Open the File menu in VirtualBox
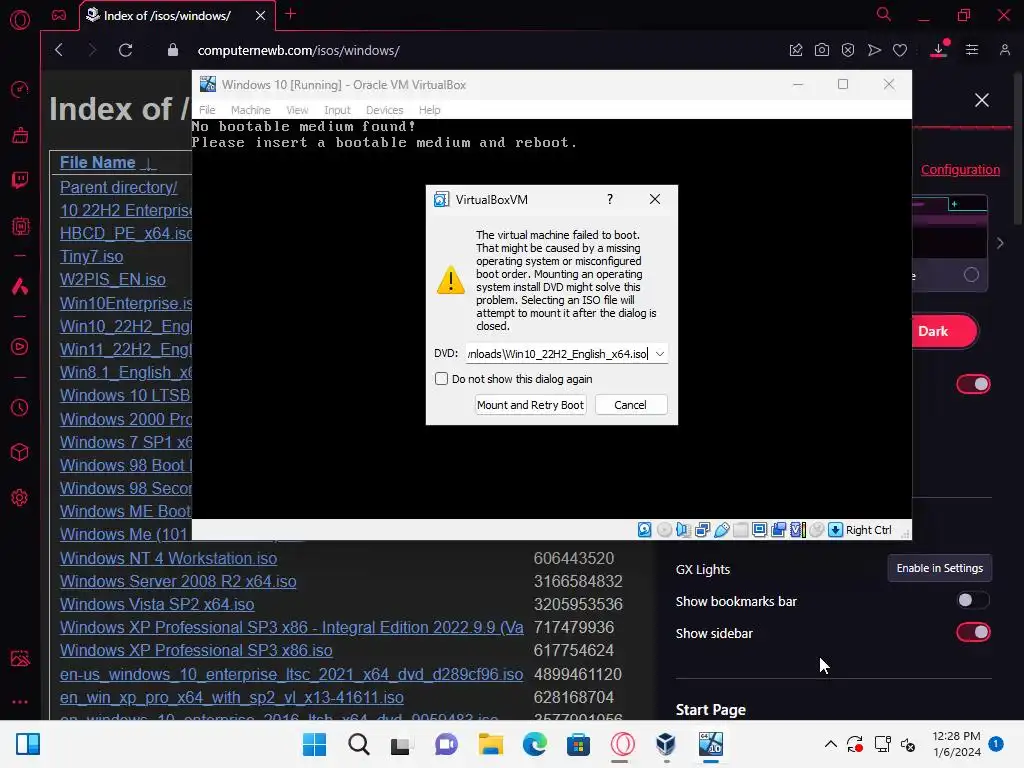The width and height of the screenshot is (1024, 768). click(x=207, y=110)
